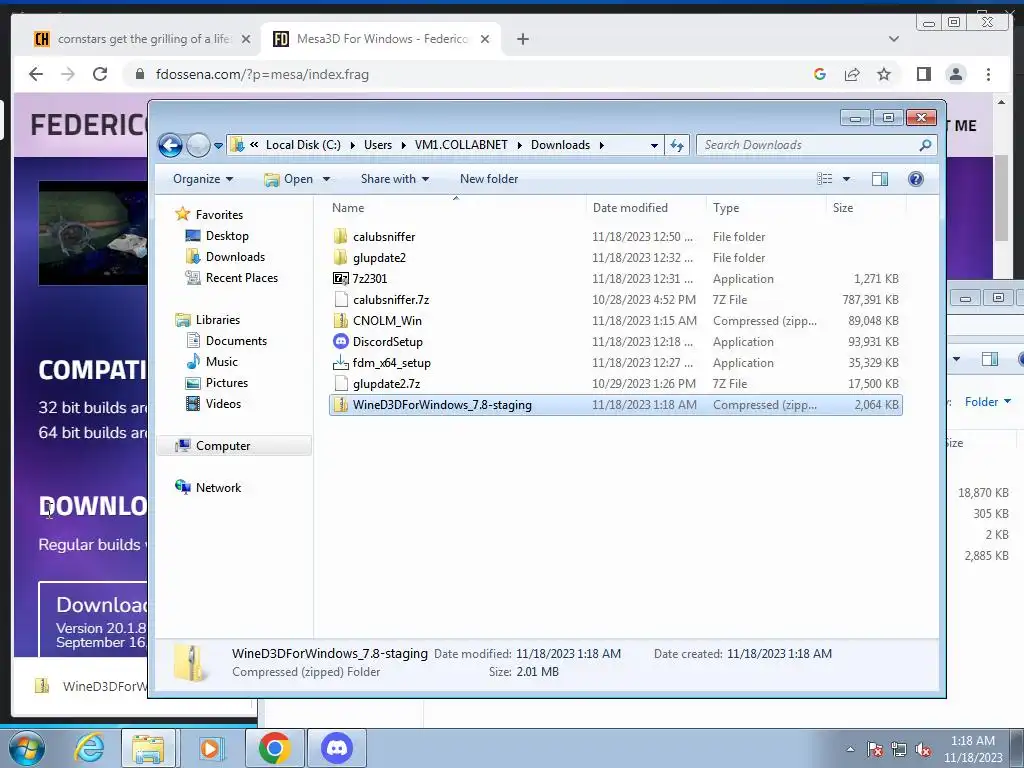Close the Mesa3D For Windows tab
Image resolution: width=1024 pixels, height=768 pixels.
485,39
